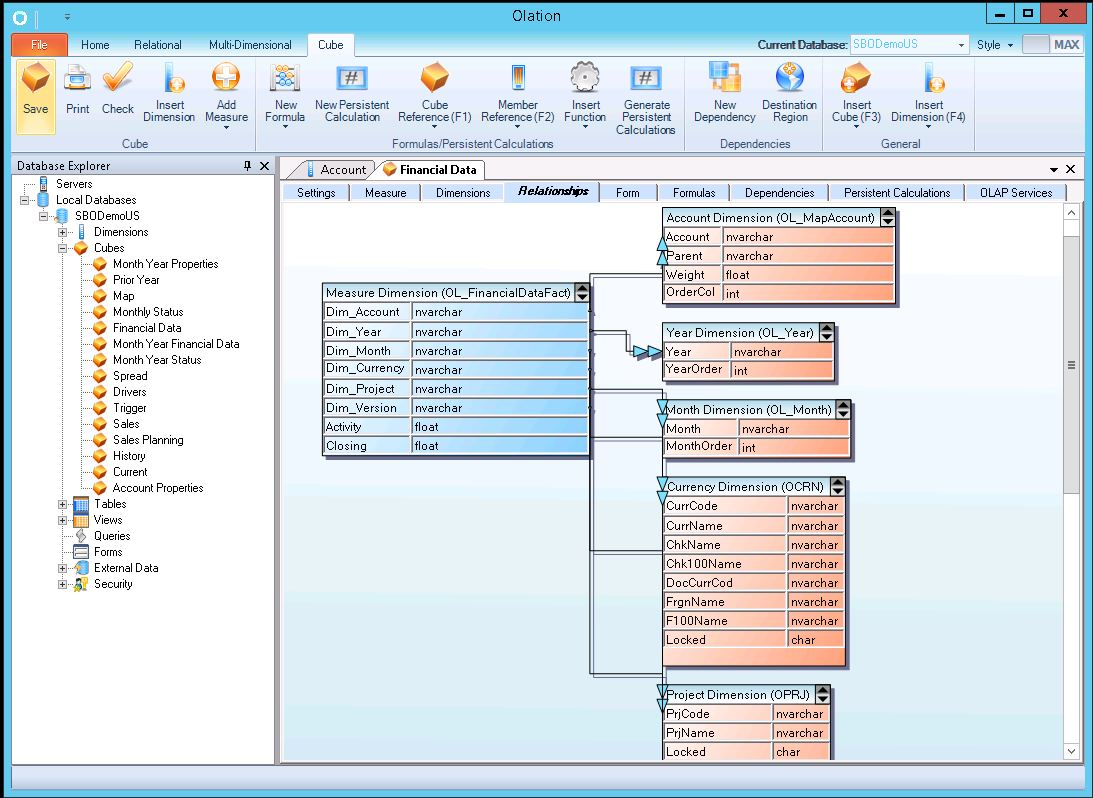Open the document tab list dropdown
Viewport: 1093px width, 798px height.
(1054, 169)
